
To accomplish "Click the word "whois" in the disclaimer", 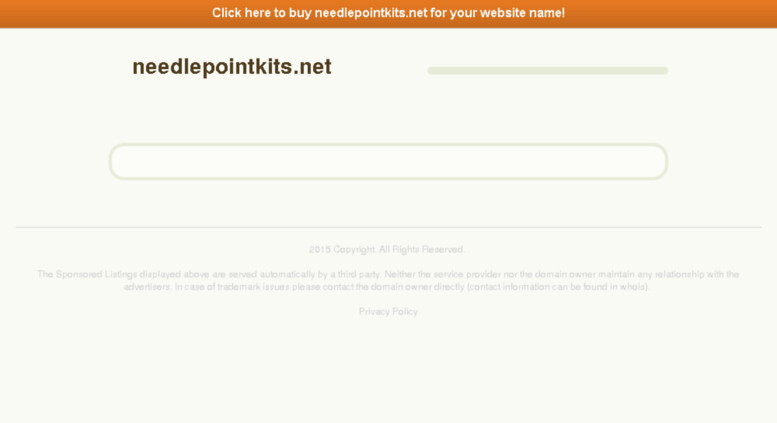I will 632,287.
